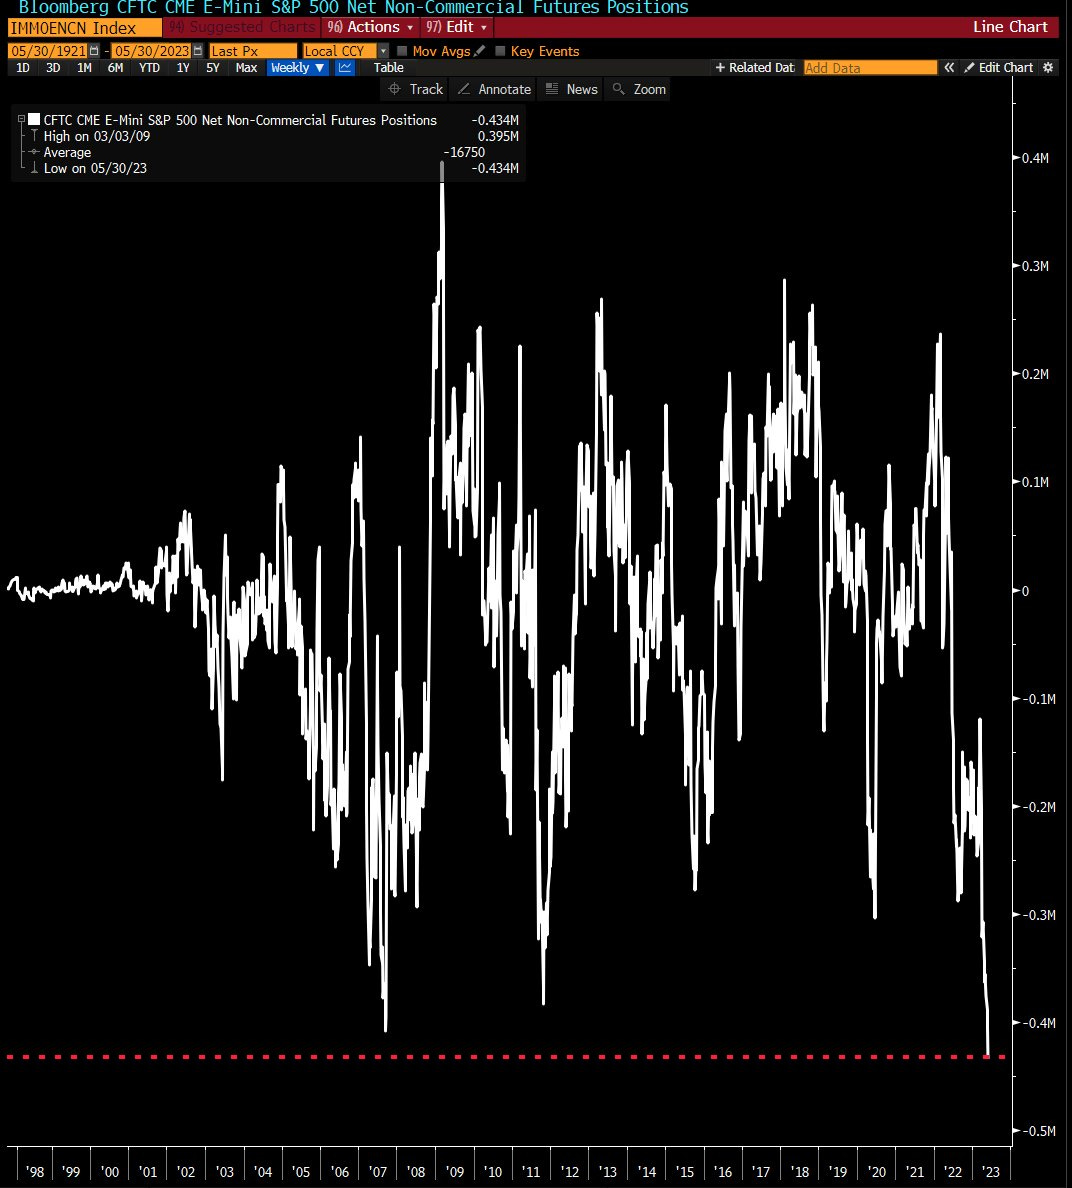1072x1188 pixels.
Task: Click Edit Chart pencil button
Action: [x=999, y=67]
